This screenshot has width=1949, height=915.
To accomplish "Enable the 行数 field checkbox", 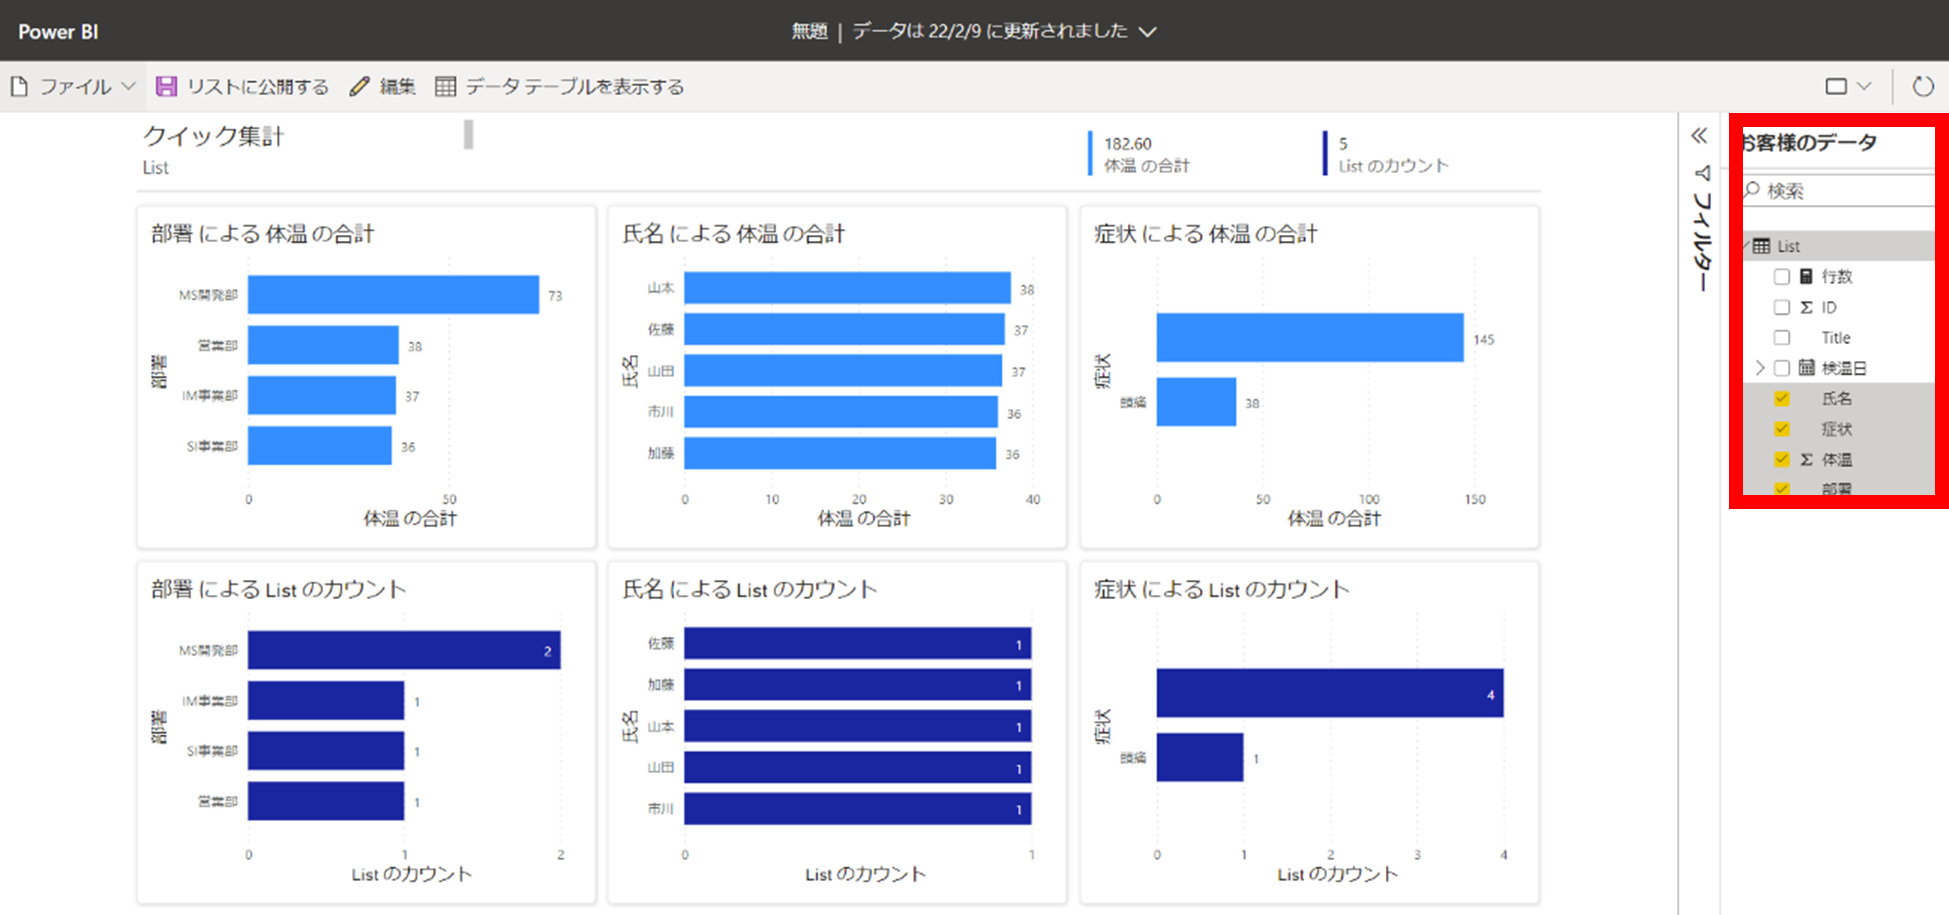I will 1781,277.
